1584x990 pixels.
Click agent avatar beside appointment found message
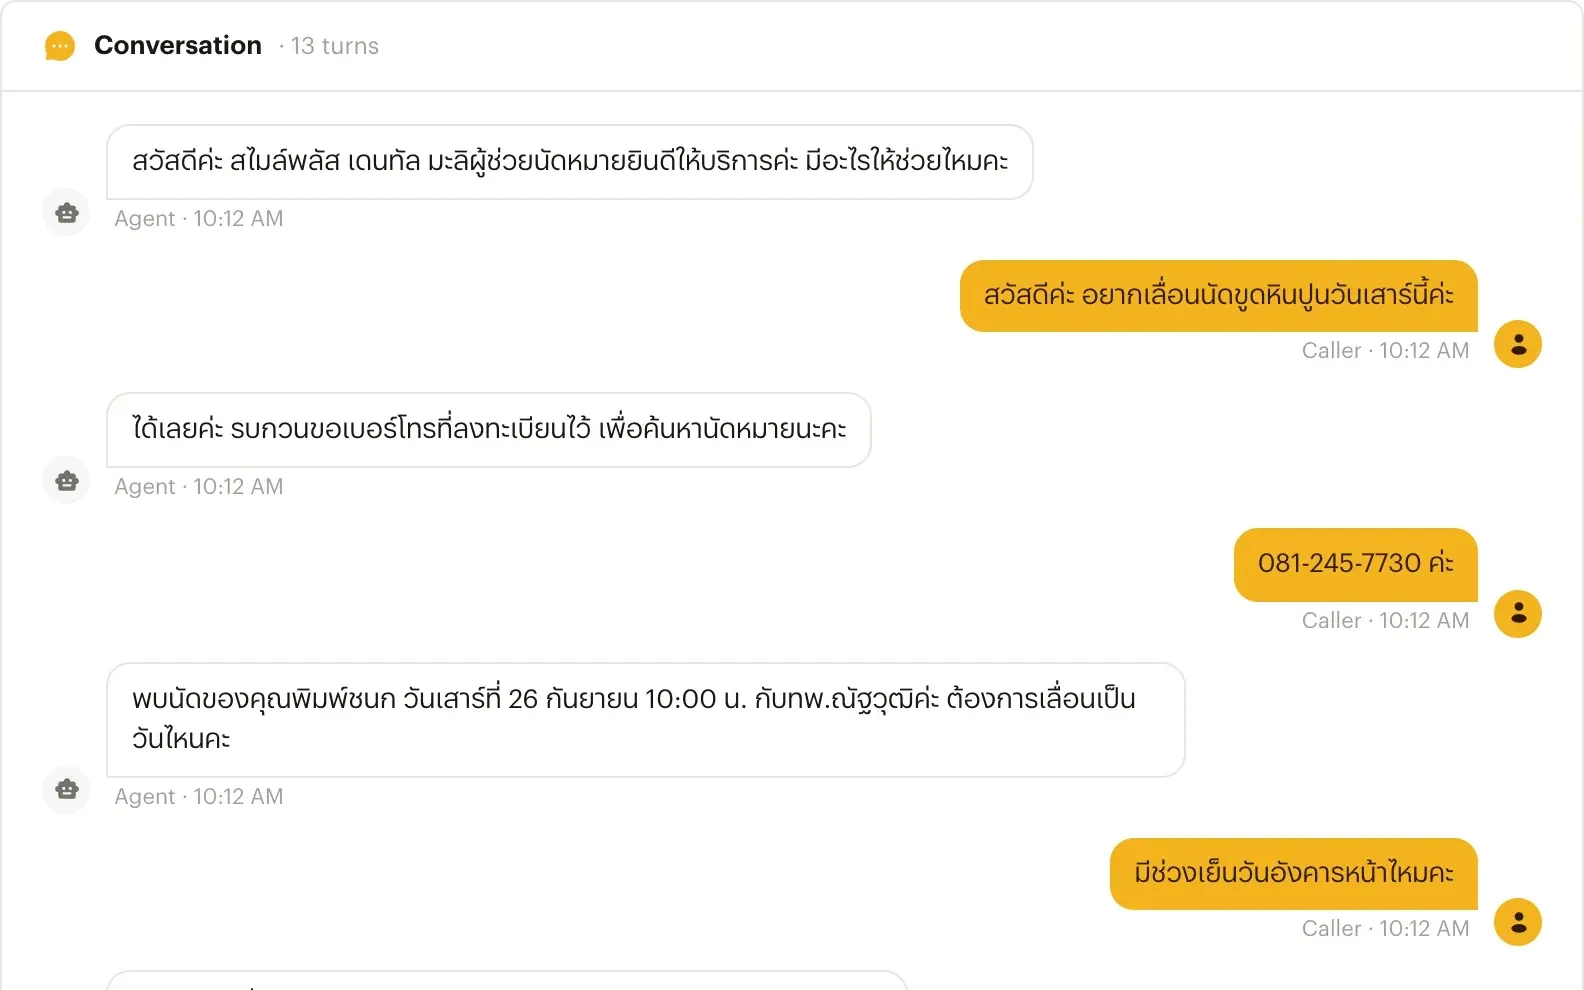tap(67, 788)
